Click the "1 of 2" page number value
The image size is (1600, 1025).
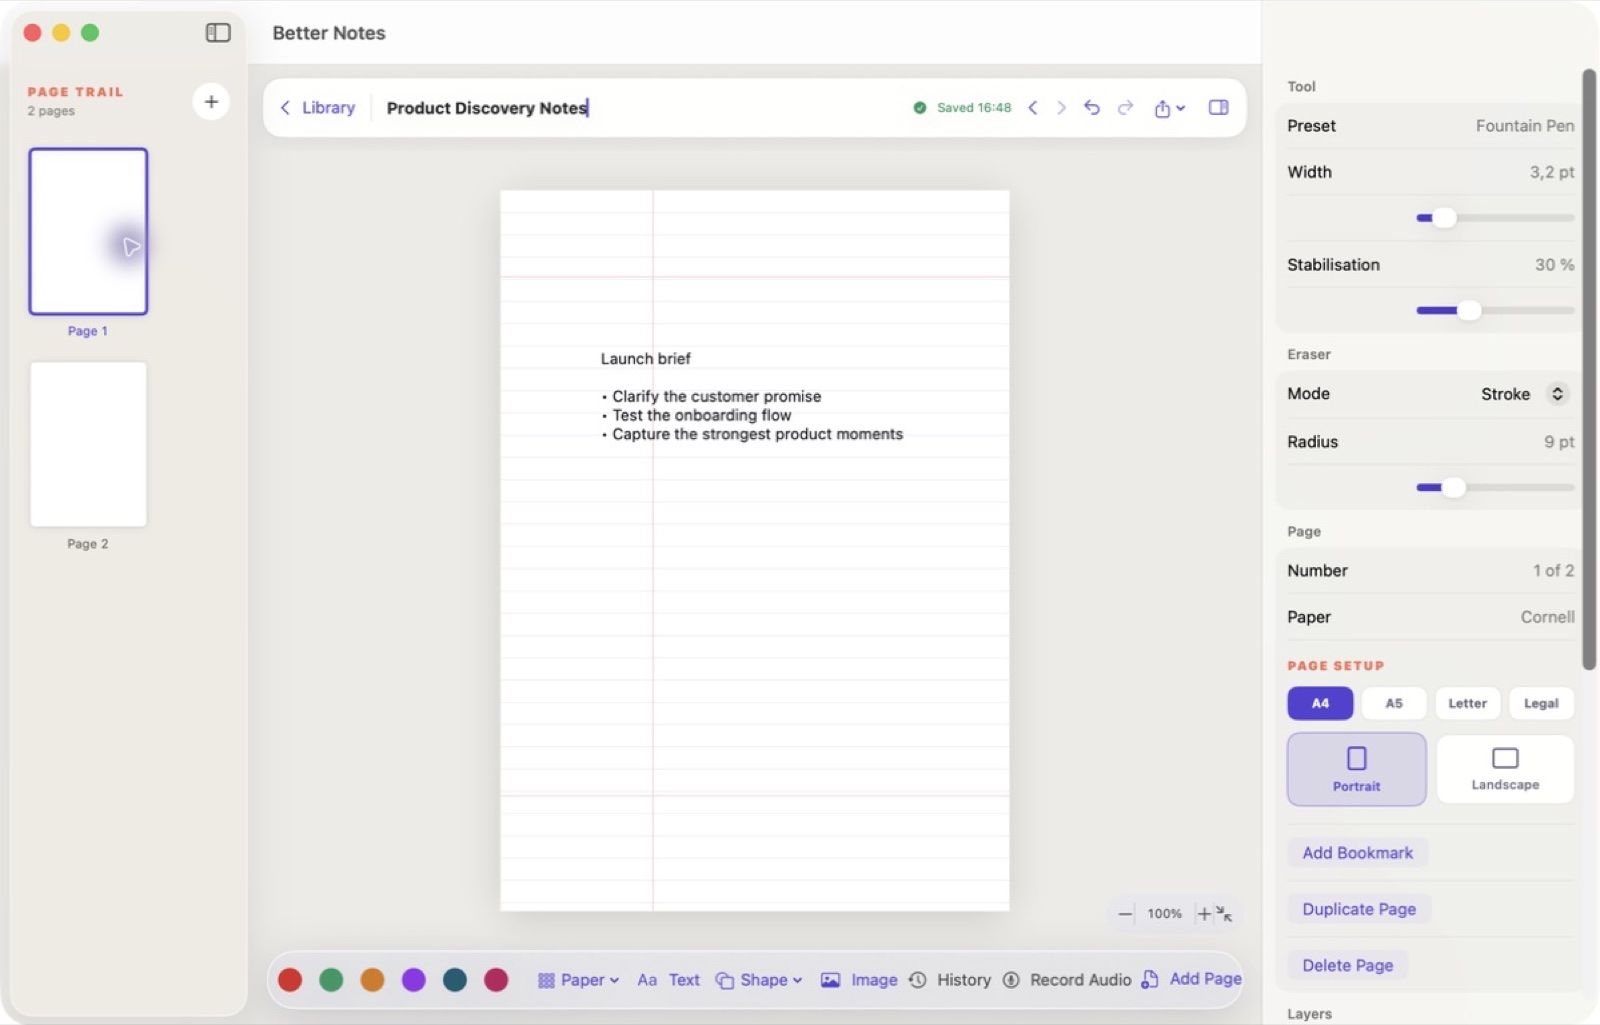[1553, 571]
